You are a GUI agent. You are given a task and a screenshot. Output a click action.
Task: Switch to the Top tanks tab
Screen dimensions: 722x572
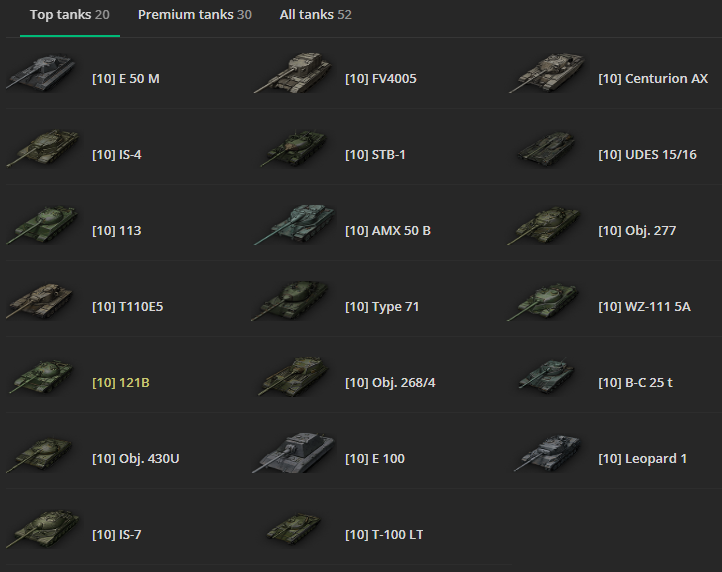pos(70,15)
